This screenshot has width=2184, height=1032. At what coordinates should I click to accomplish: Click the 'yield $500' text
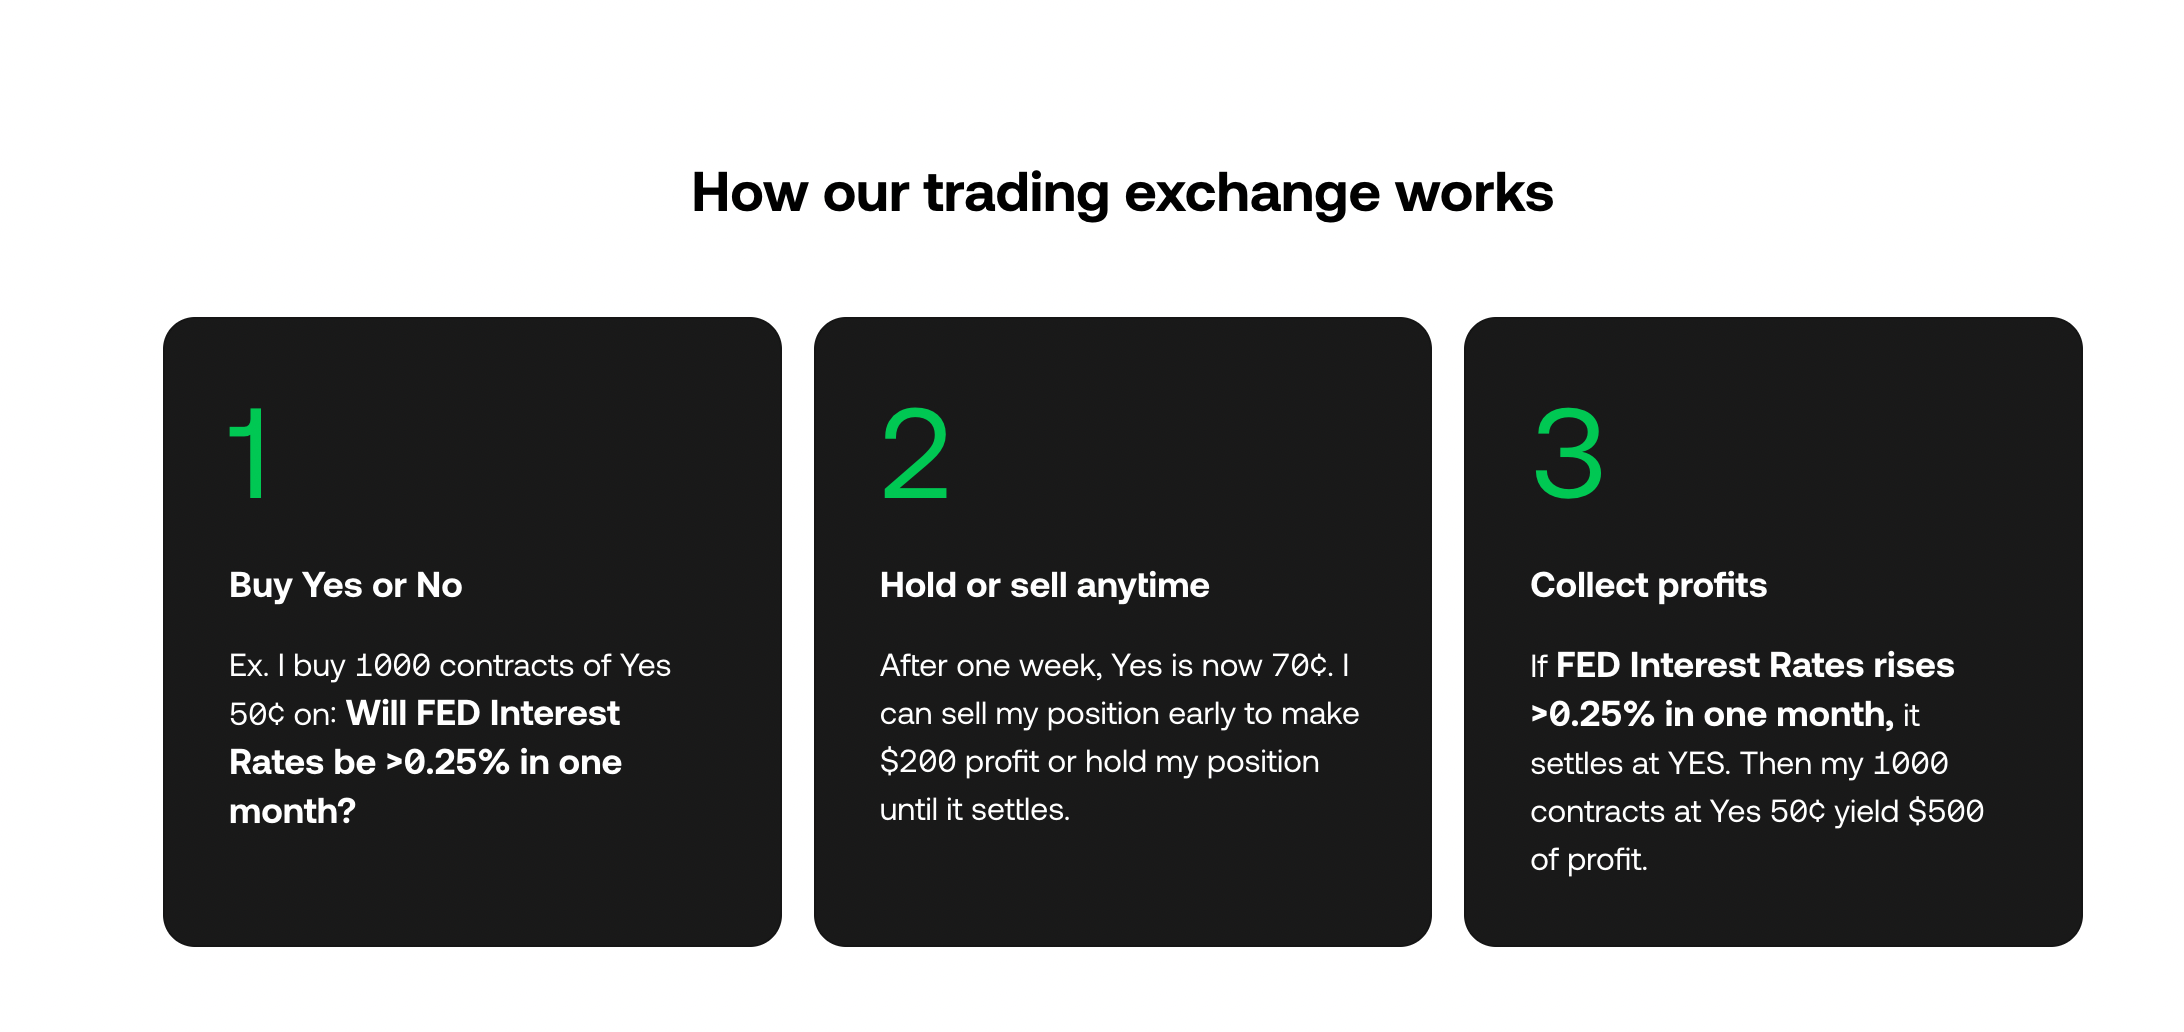(1909, 811)
